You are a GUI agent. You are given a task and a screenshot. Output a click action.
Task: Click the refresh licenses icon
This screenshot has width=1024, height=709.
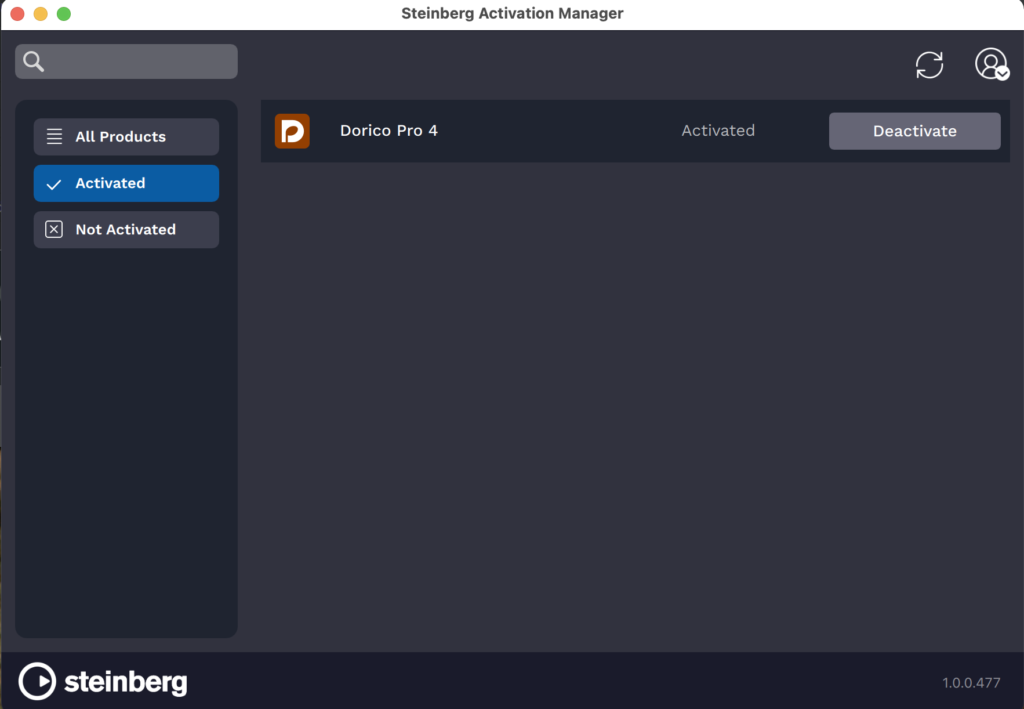coord(929,65)
